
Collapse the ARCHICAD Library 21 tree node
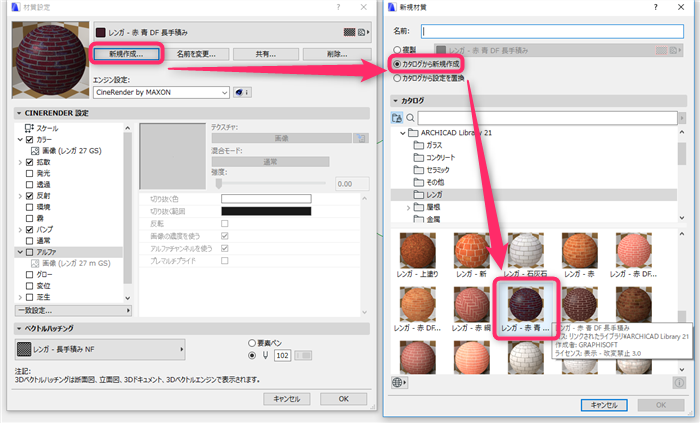point(403,133)
